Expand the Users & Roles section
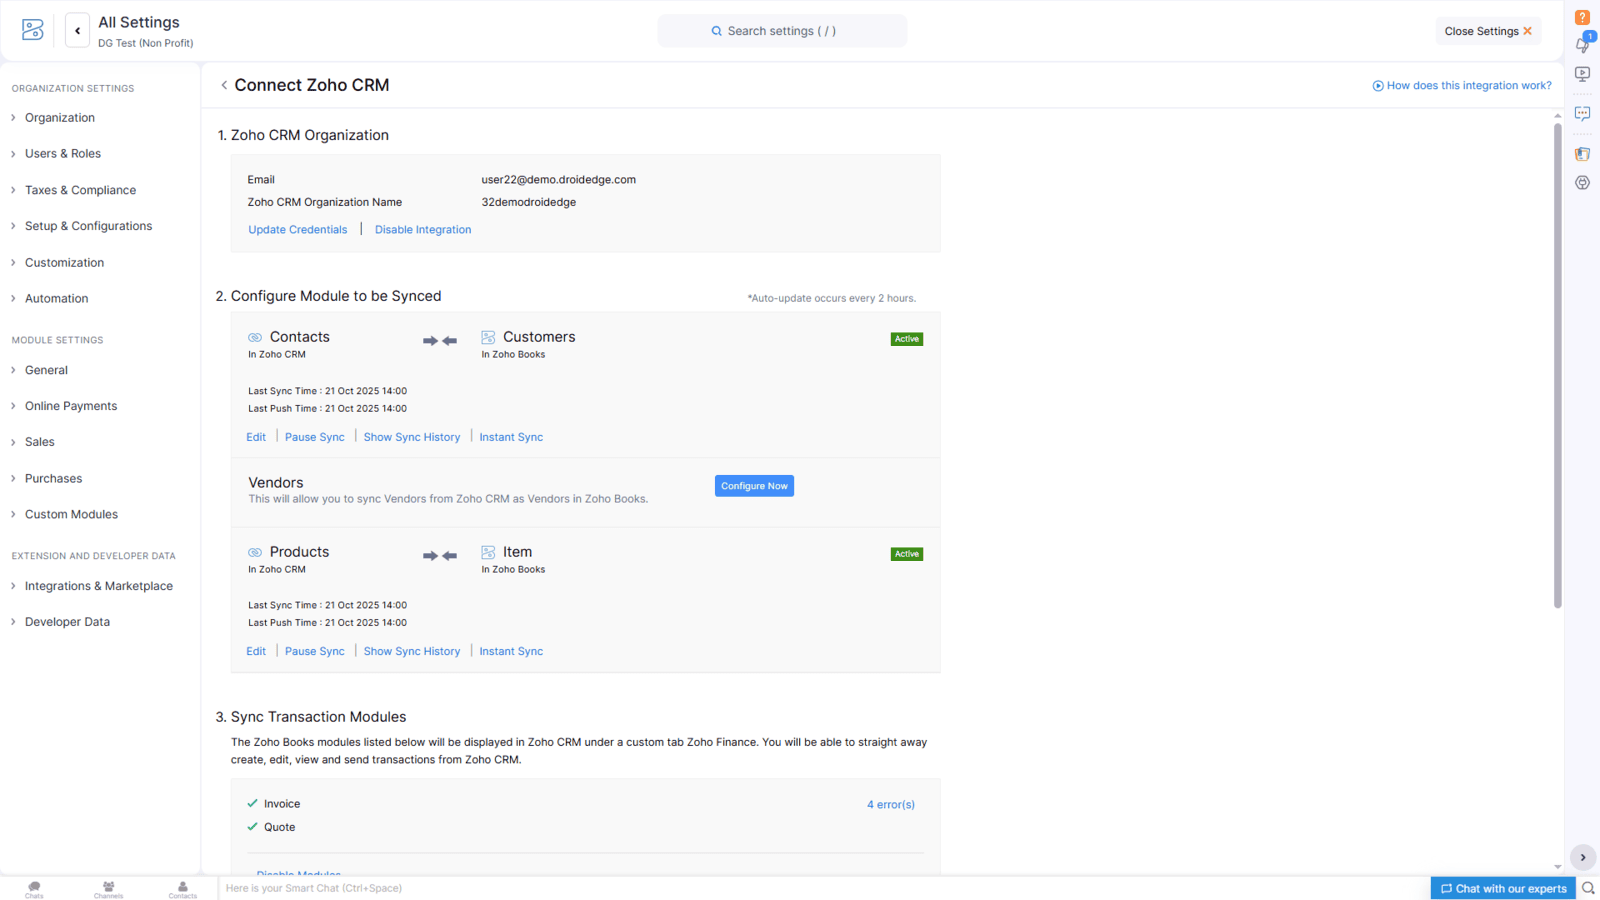1600x900 pixels. click(x=63, y=154)
